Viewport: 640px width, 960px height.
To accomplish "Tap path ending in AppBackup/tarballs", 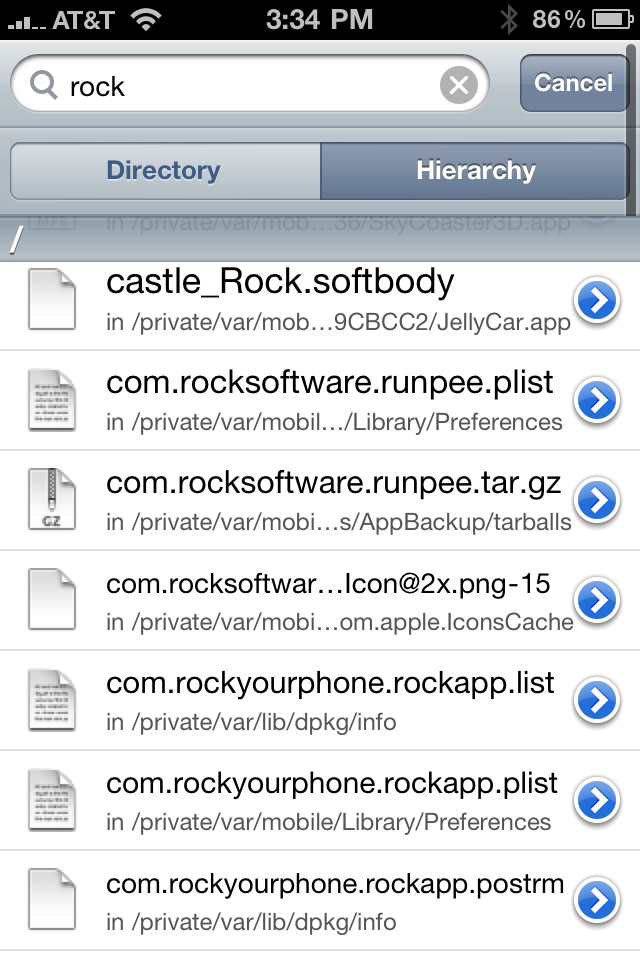I will click(339, 522).
